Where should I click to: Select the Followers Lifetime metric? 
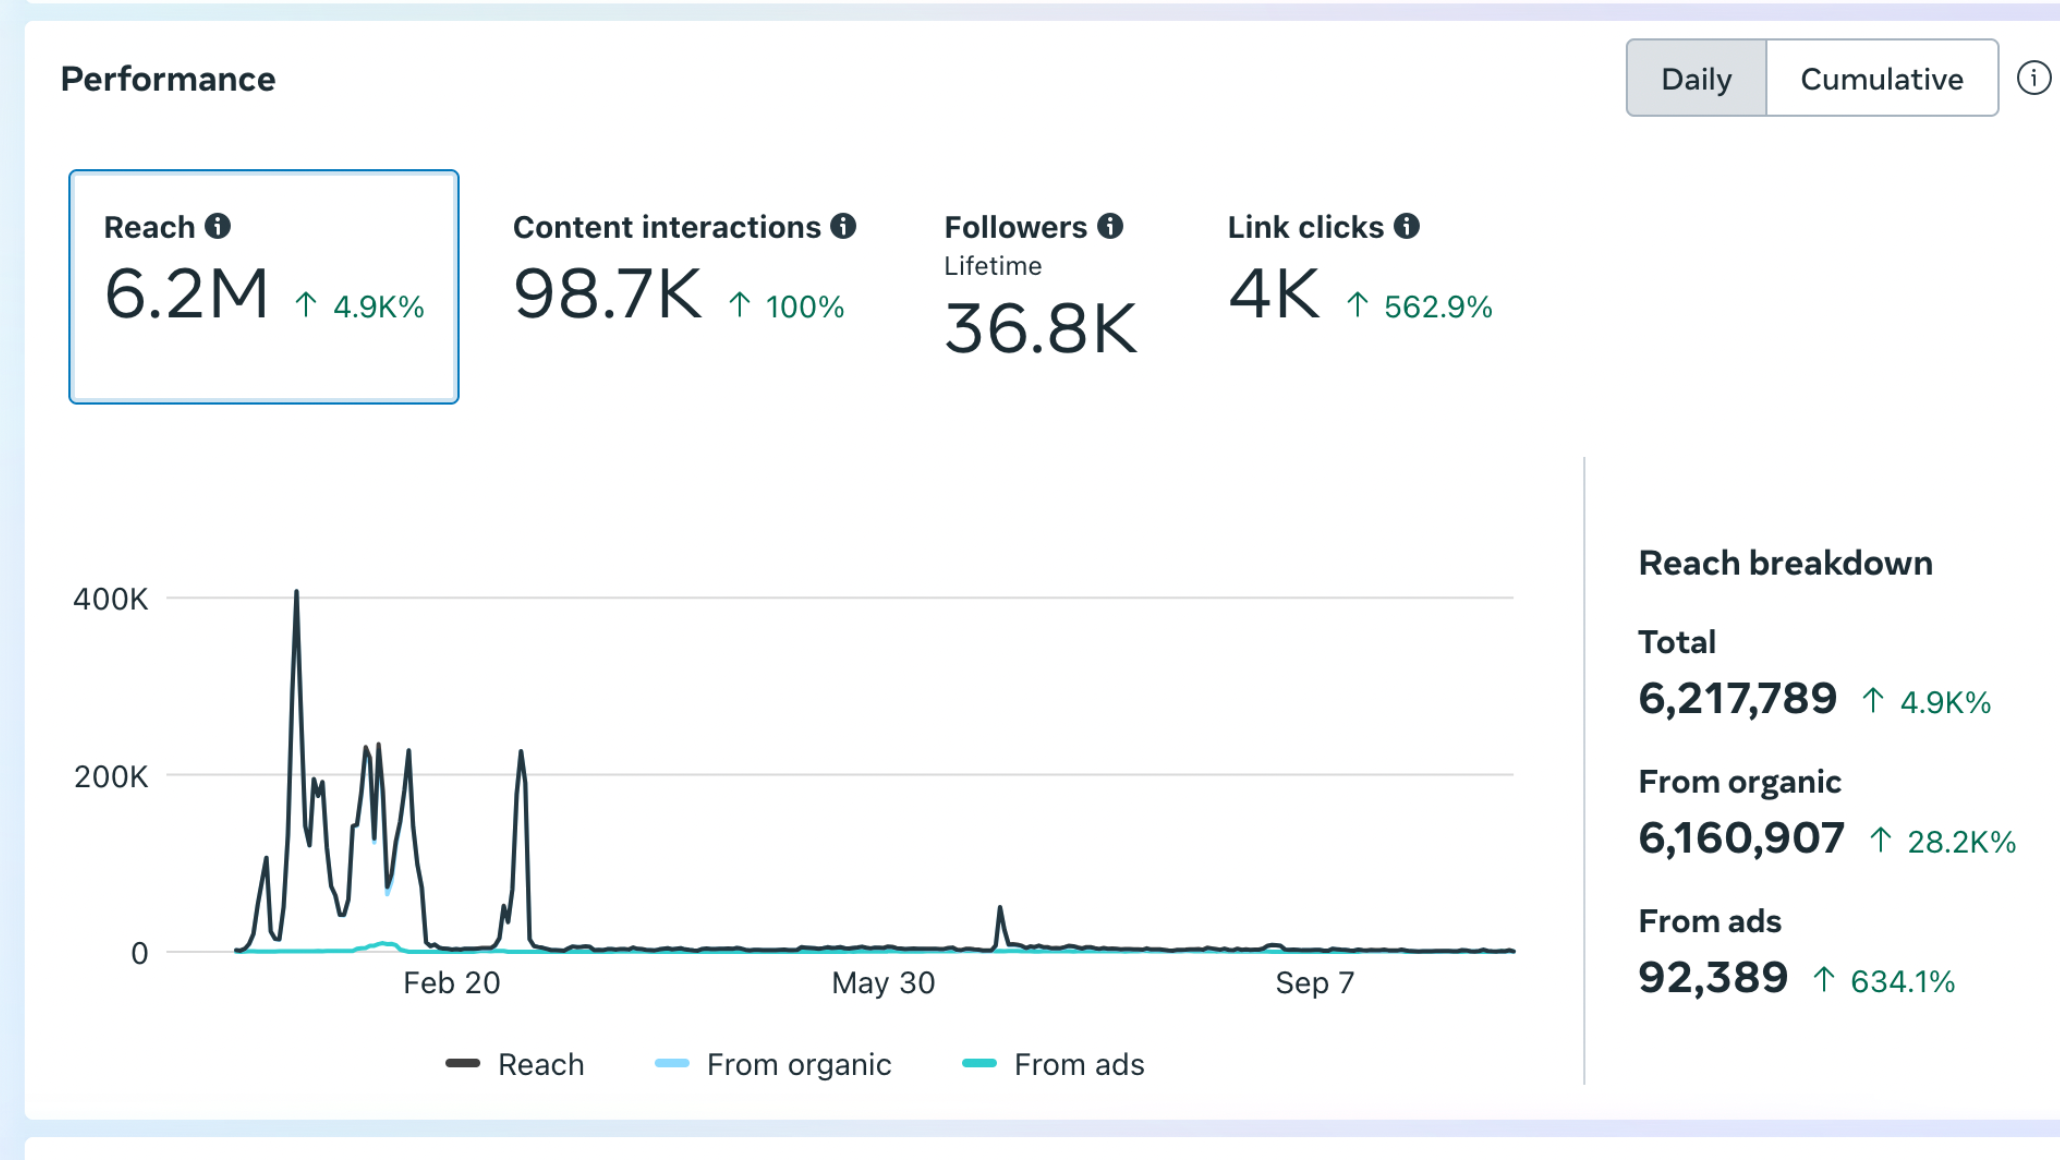pos(1040,290)
